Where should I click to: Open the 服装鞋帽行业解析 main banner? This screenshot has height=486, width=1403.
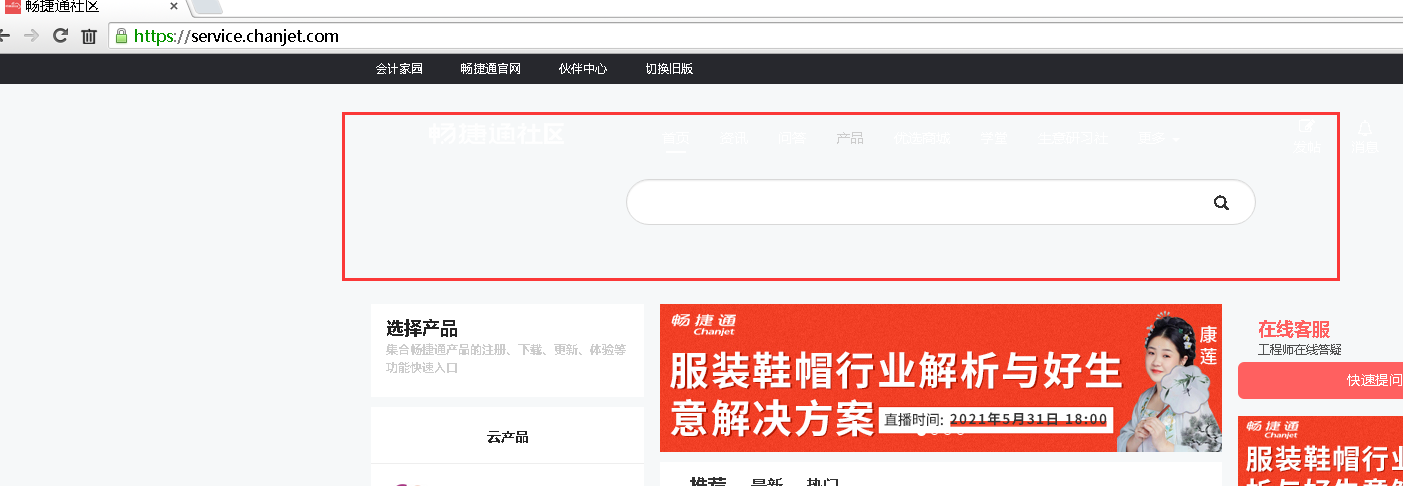point(941,378)
